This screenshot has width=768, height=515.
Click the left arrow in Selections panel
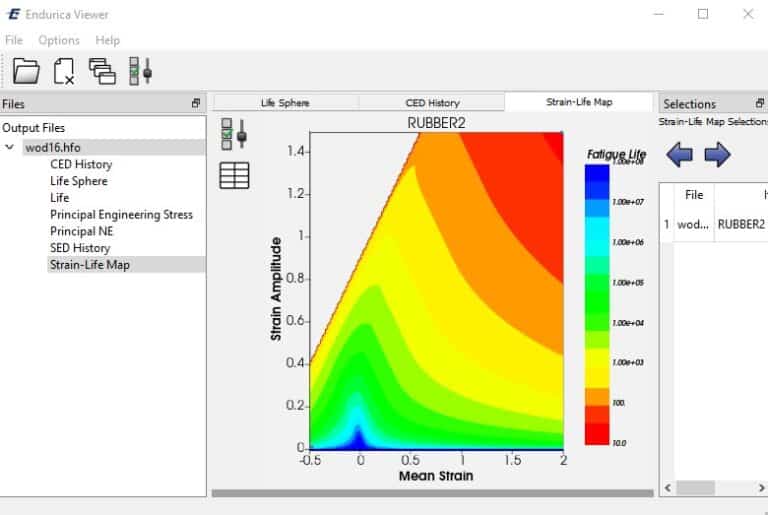[680, 154]
